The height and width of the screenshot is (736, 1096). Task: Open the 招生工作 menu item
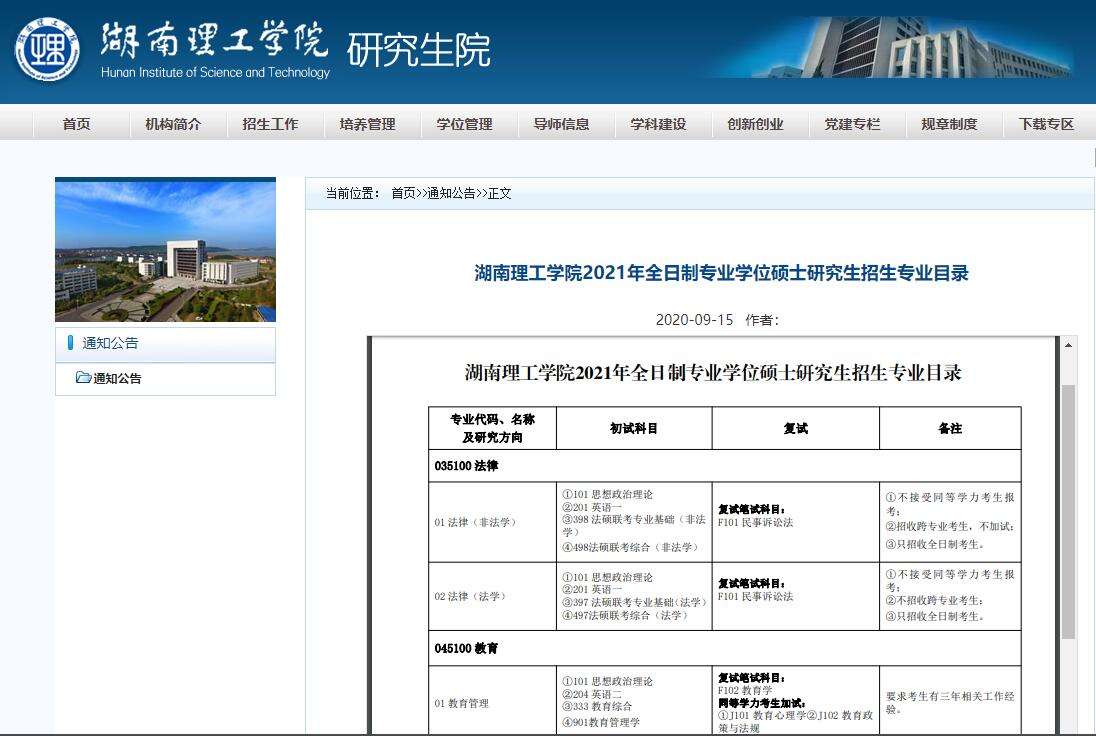pos(271,123)
